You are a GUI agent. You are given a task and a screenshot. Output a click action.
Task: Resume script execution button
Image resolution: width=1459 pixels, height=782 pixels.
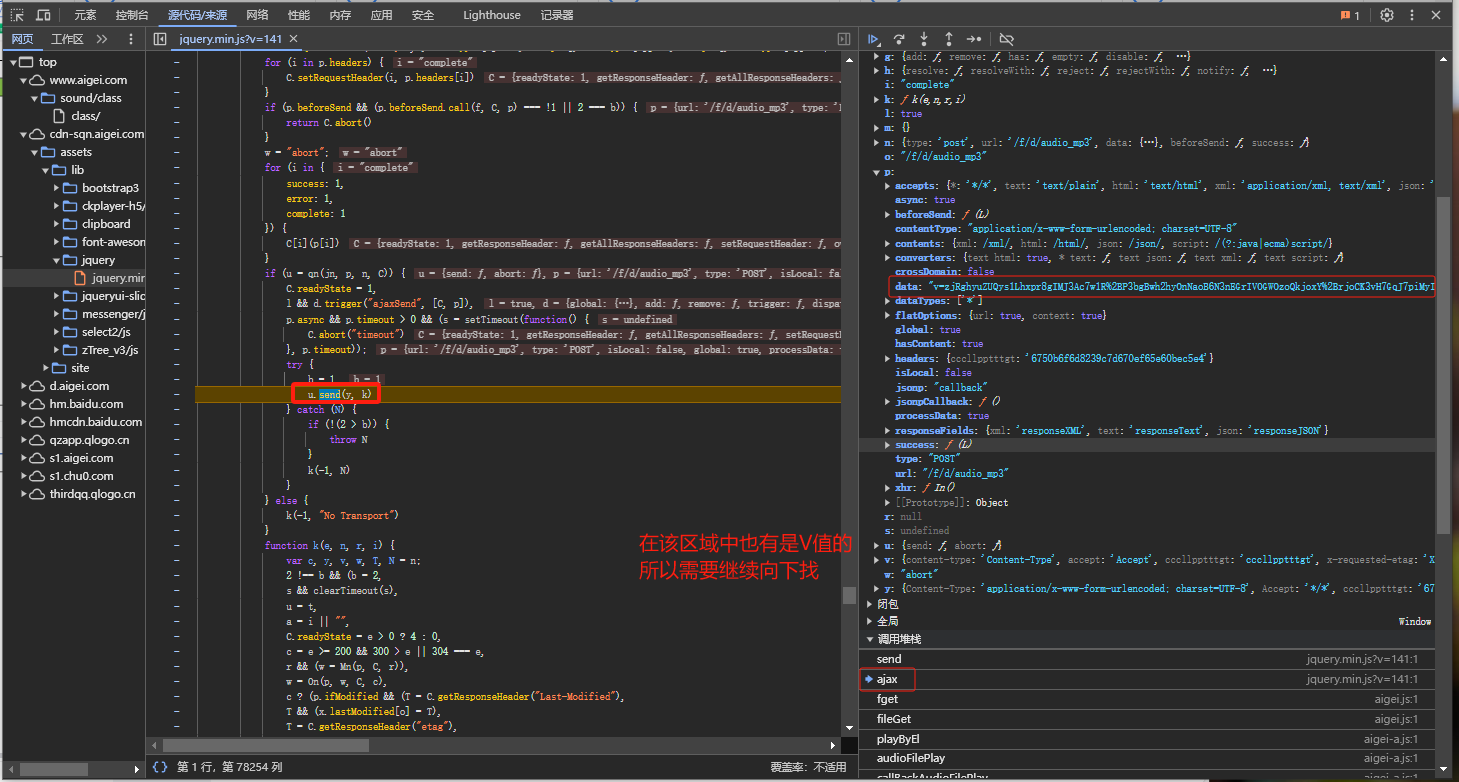(874, 39)
